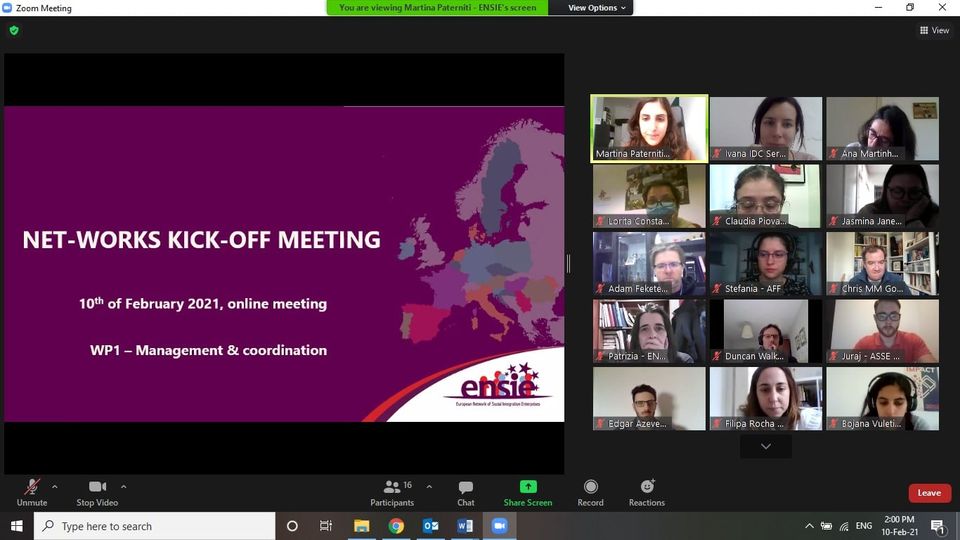The height and width of the screenshot is (540, 960).
Task: Expand the arrow beside Participants
Action: (x=429, y=487)
